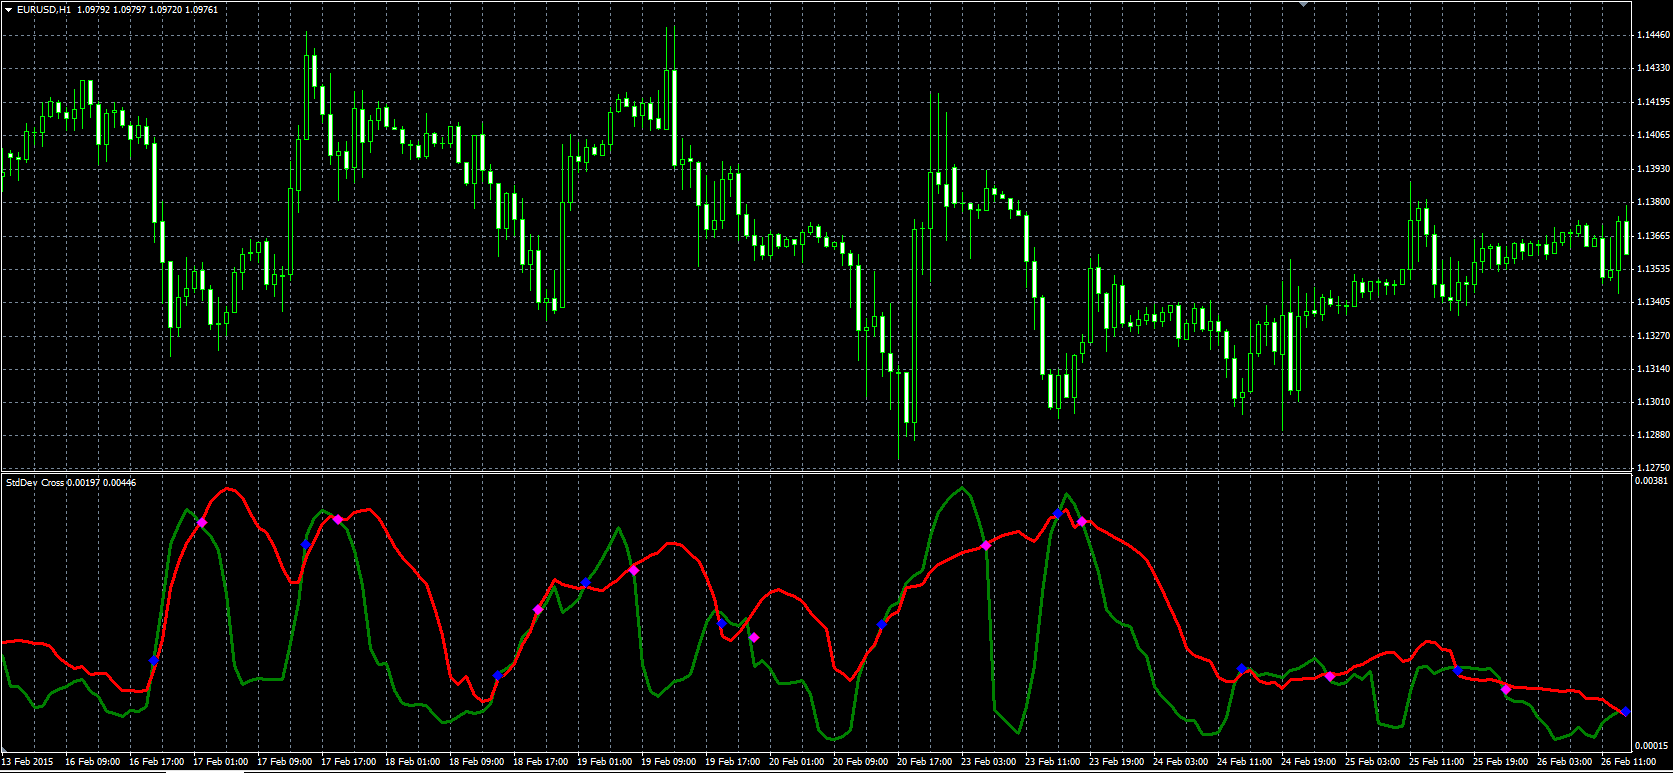Click the EURUSD,H1 chart title
Viewport: 1673px width, 773px height.
(44, 10)
